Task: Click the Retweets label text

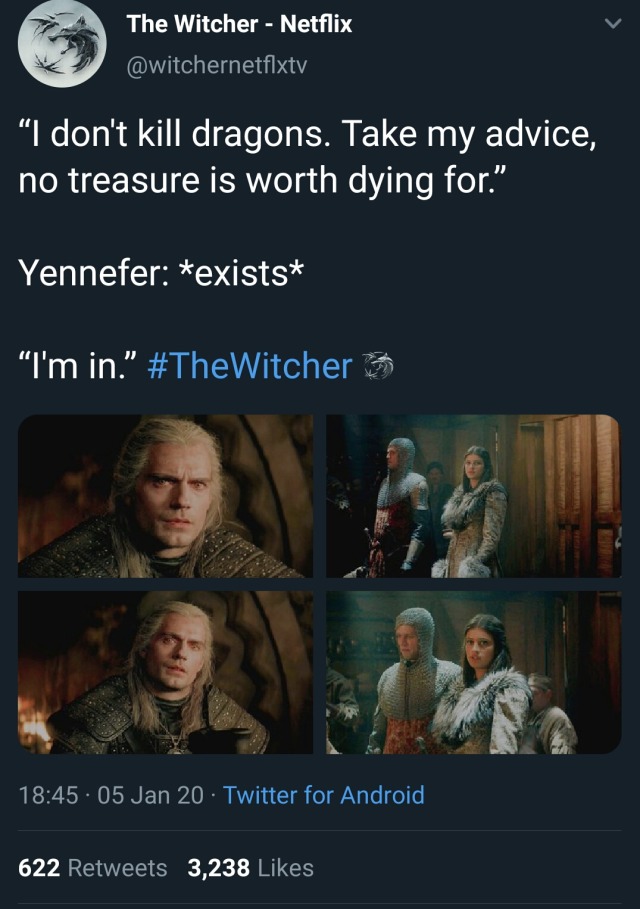Action: pos(118,868)
